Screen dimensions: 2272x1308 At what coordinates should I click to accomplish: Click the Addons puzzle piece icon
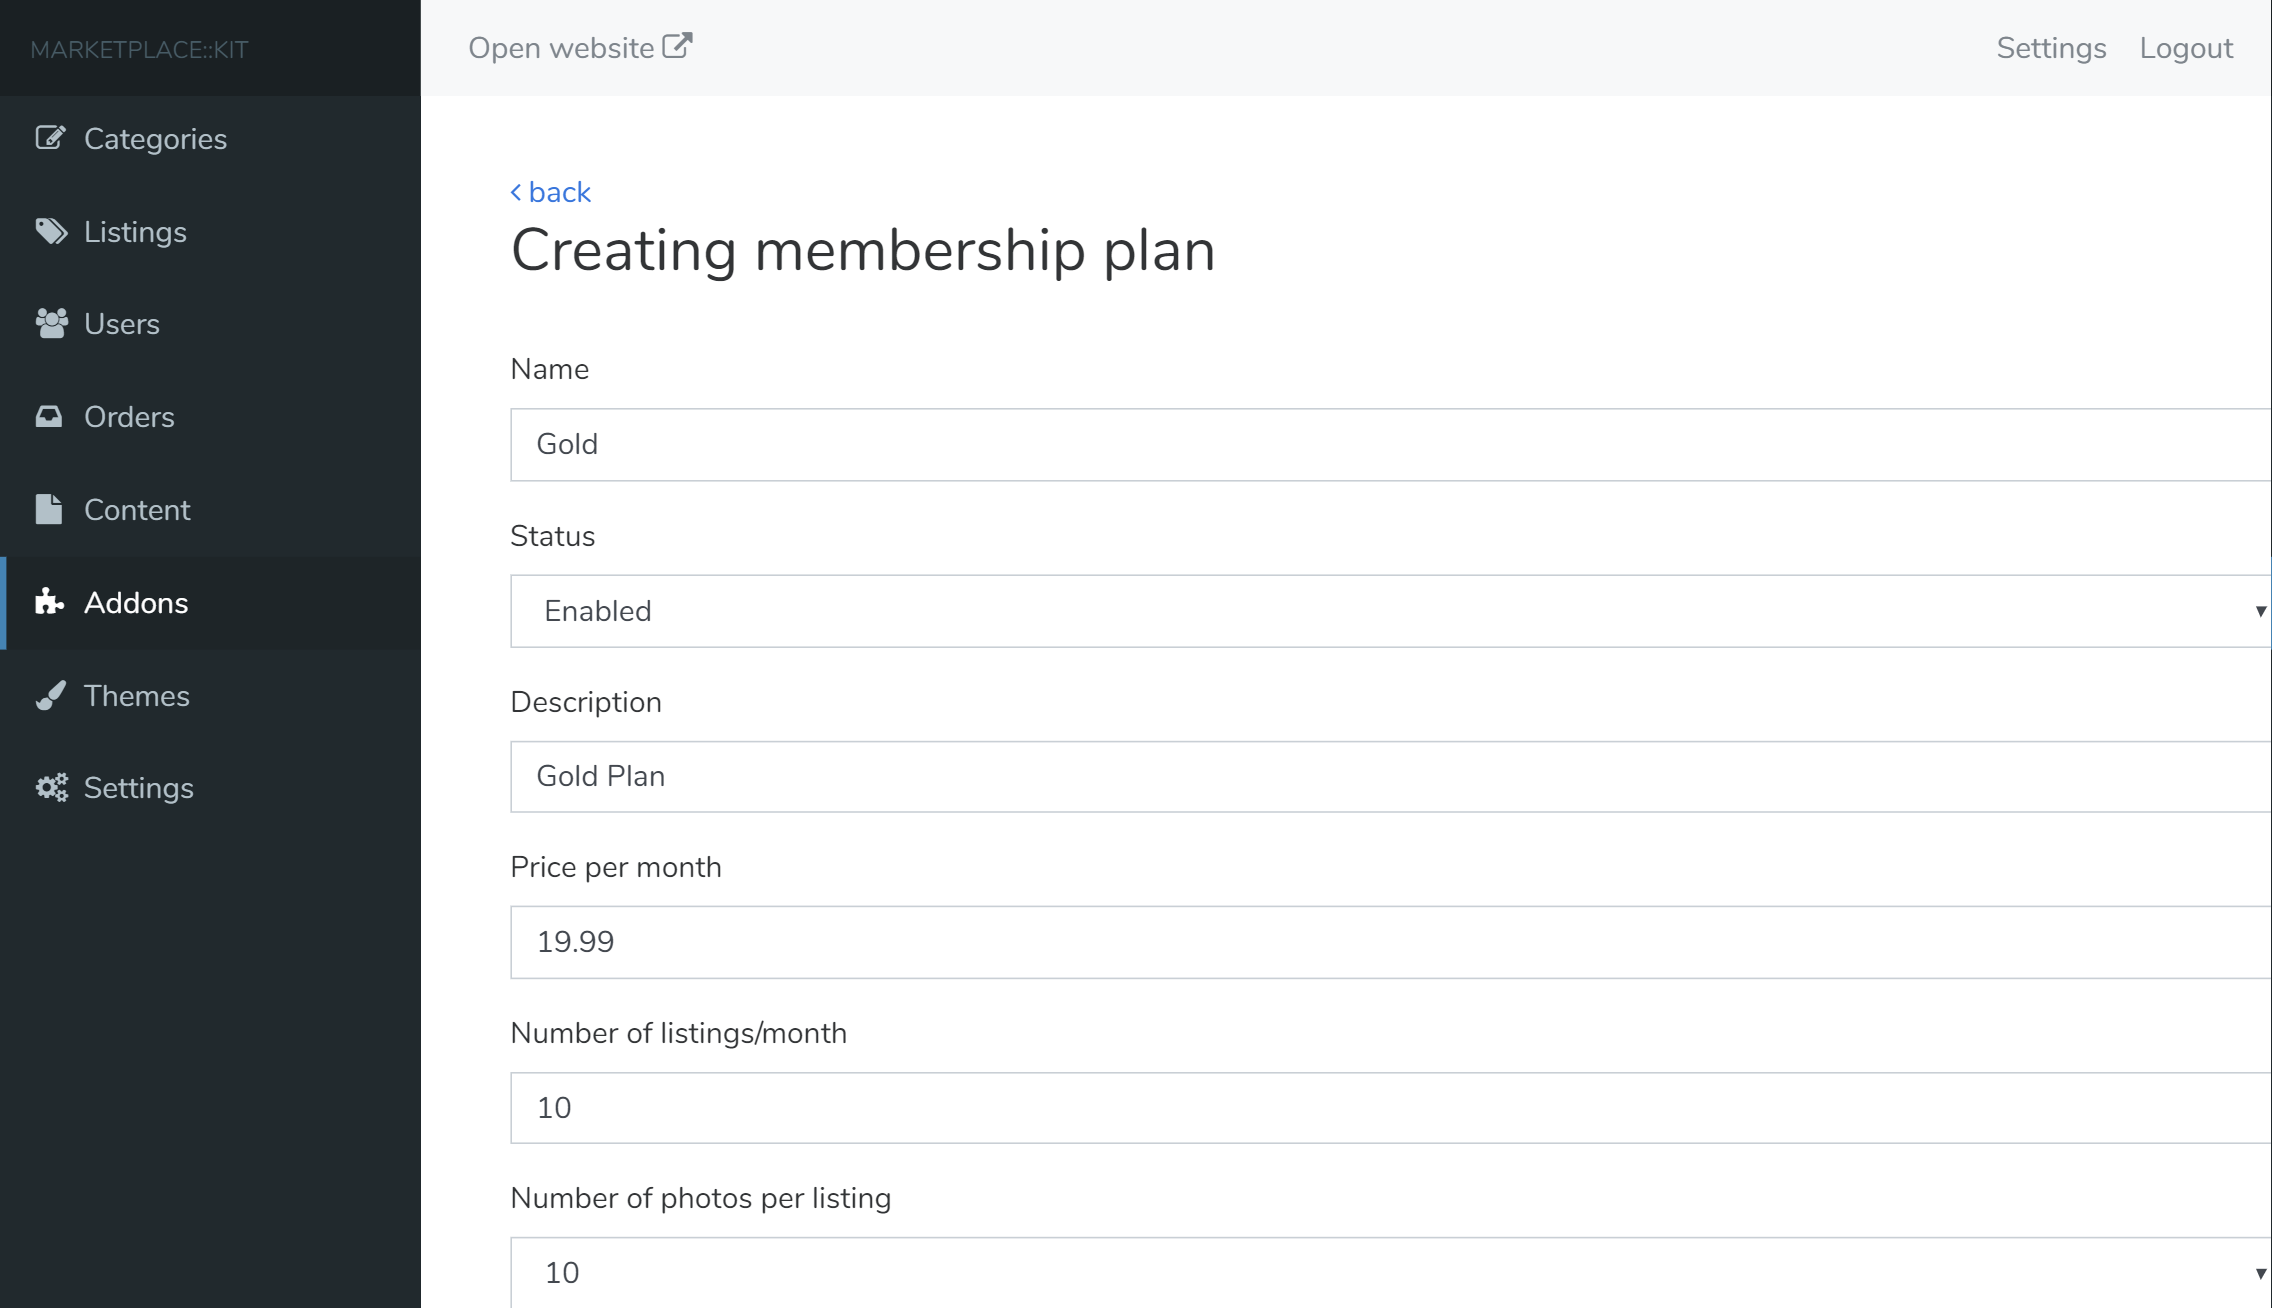[49, 602]
